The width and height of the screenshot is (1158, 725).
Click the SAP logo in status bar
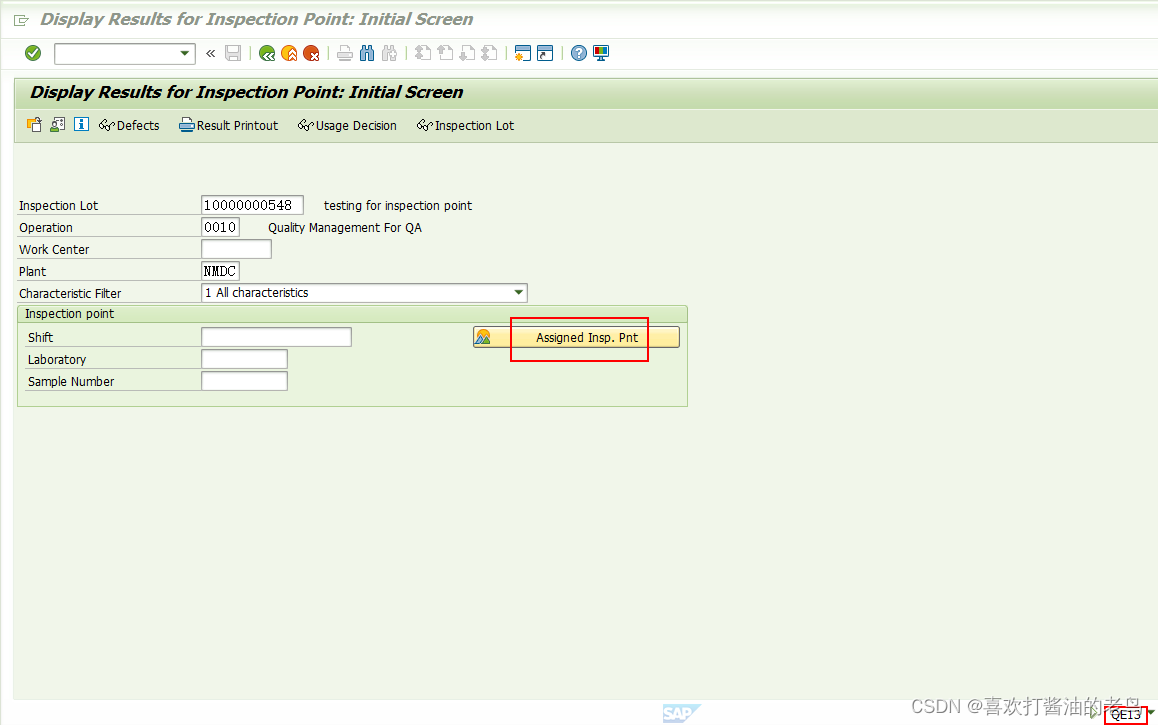[x=681, y=713]
